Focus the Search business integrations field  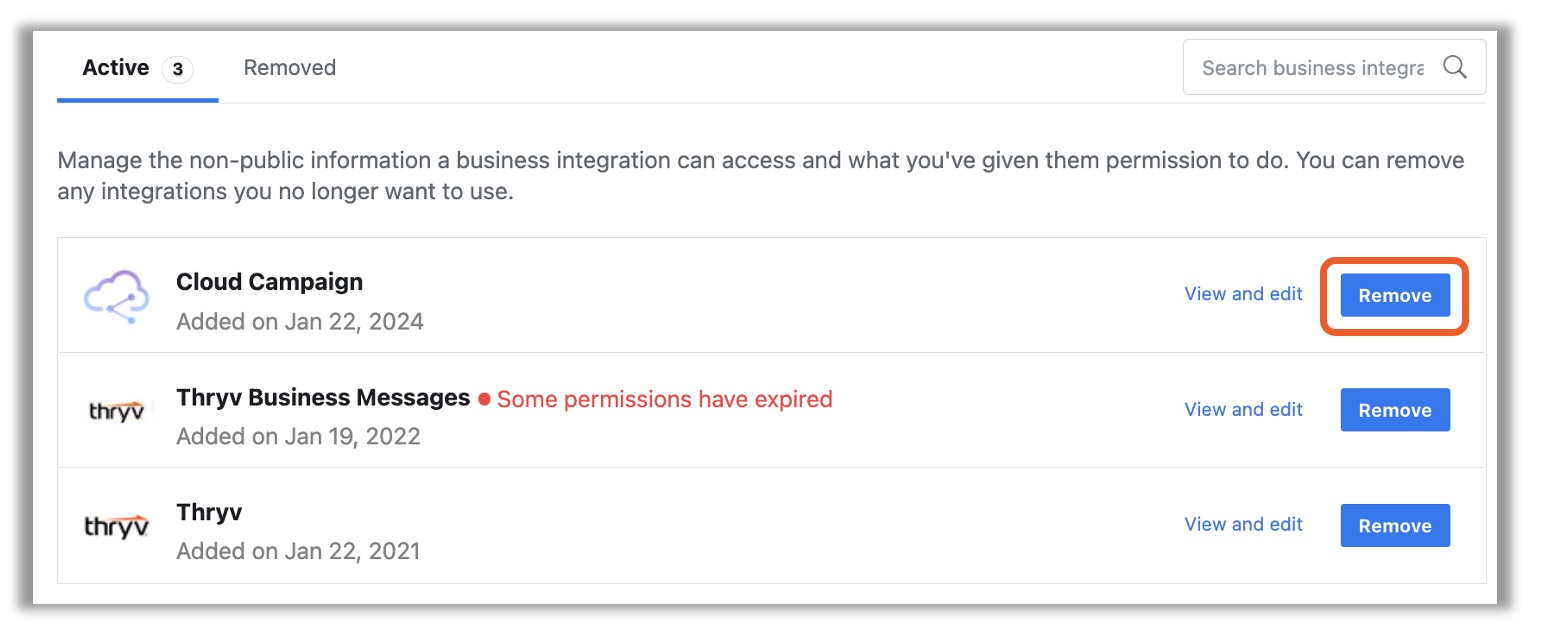[x=1312, y=68]
